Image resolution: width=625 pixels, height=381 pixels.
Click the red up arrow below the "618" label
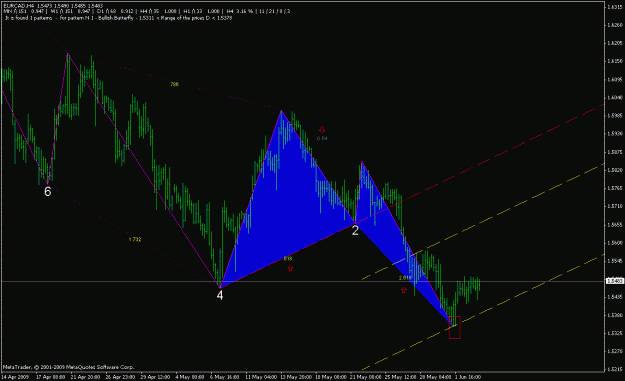coord(290,269)
